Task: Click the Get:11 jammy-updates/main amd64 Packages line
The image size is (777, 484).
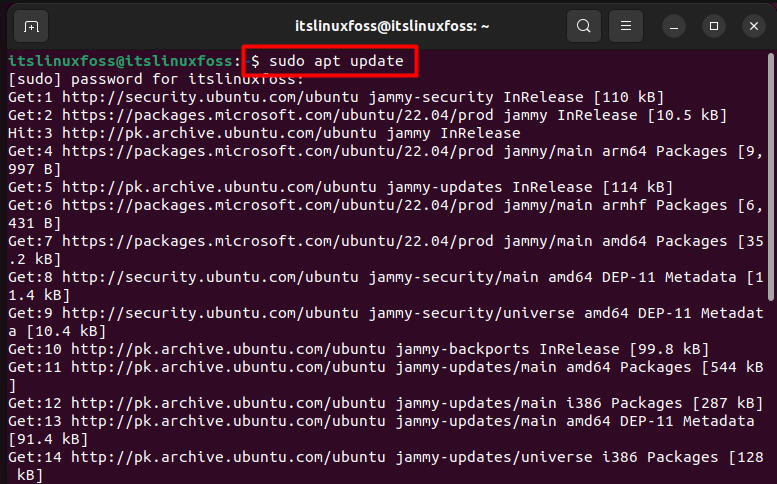Action: pyautogui.click(x=386, y=376)
